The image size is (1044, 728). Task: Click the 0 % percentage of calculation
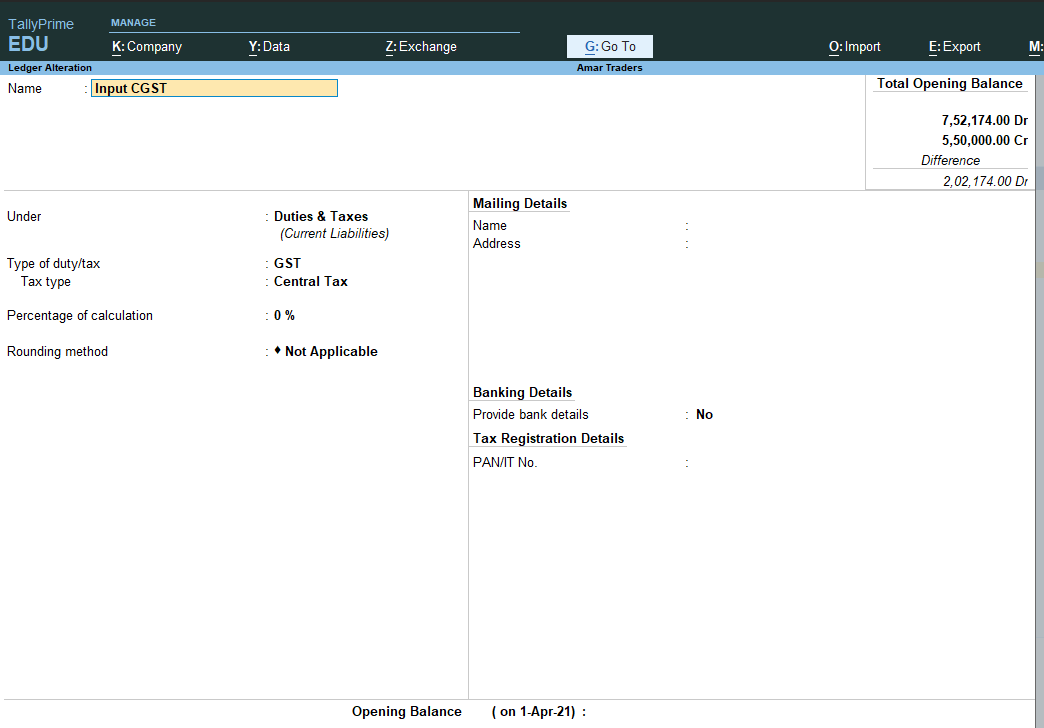(284, 316)
